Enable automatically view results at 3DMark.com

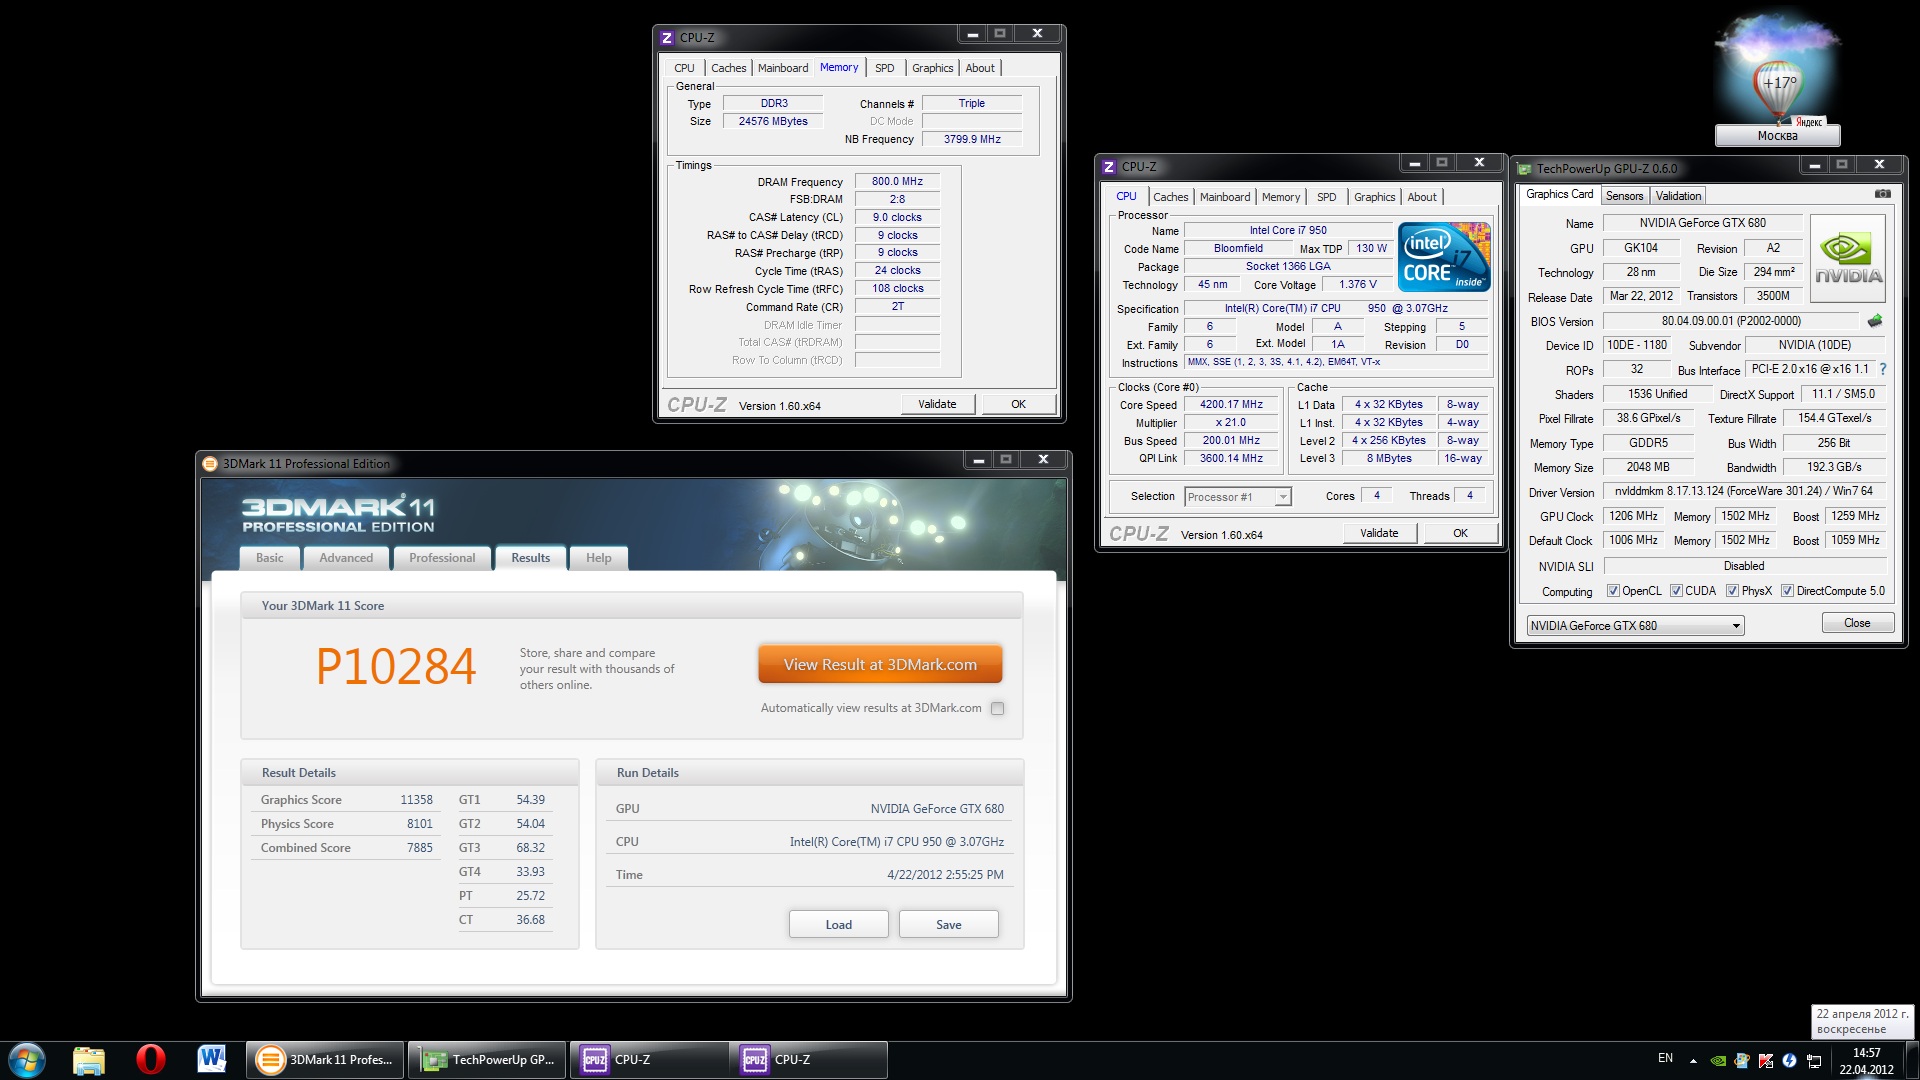click(997, 709)
